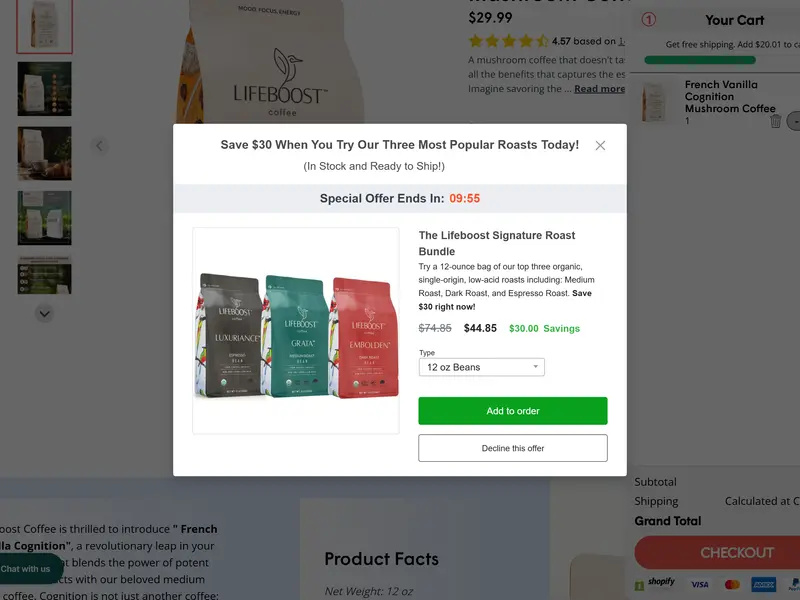Expand description via the Read more link
The height and width of the screenshot is (600, 800).
(x=599, y=89)
